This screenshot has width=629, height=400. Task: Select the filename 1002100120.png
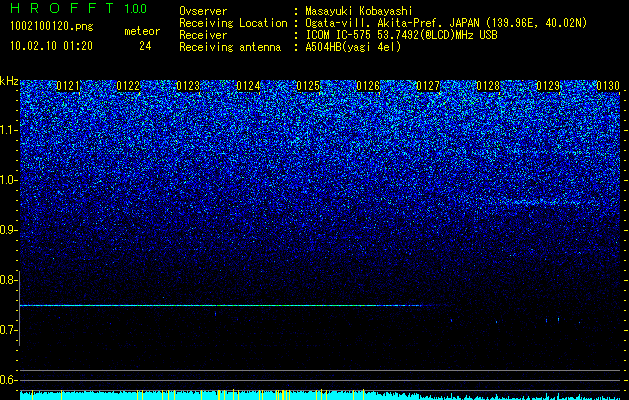[52, 27]
